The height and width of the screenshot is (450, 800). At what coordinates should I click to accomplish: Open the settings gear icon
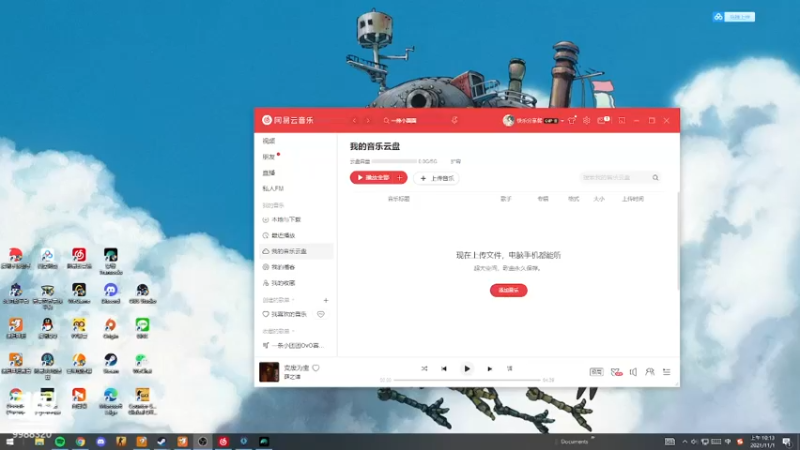(587, 120)
